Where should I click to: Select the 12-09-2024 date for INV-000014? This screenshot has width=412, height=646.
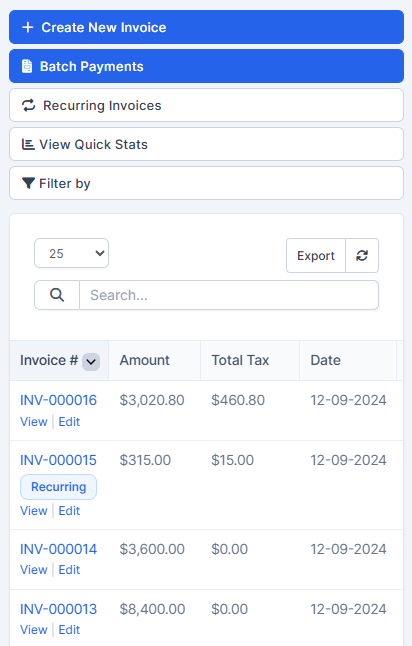[349, 549]
